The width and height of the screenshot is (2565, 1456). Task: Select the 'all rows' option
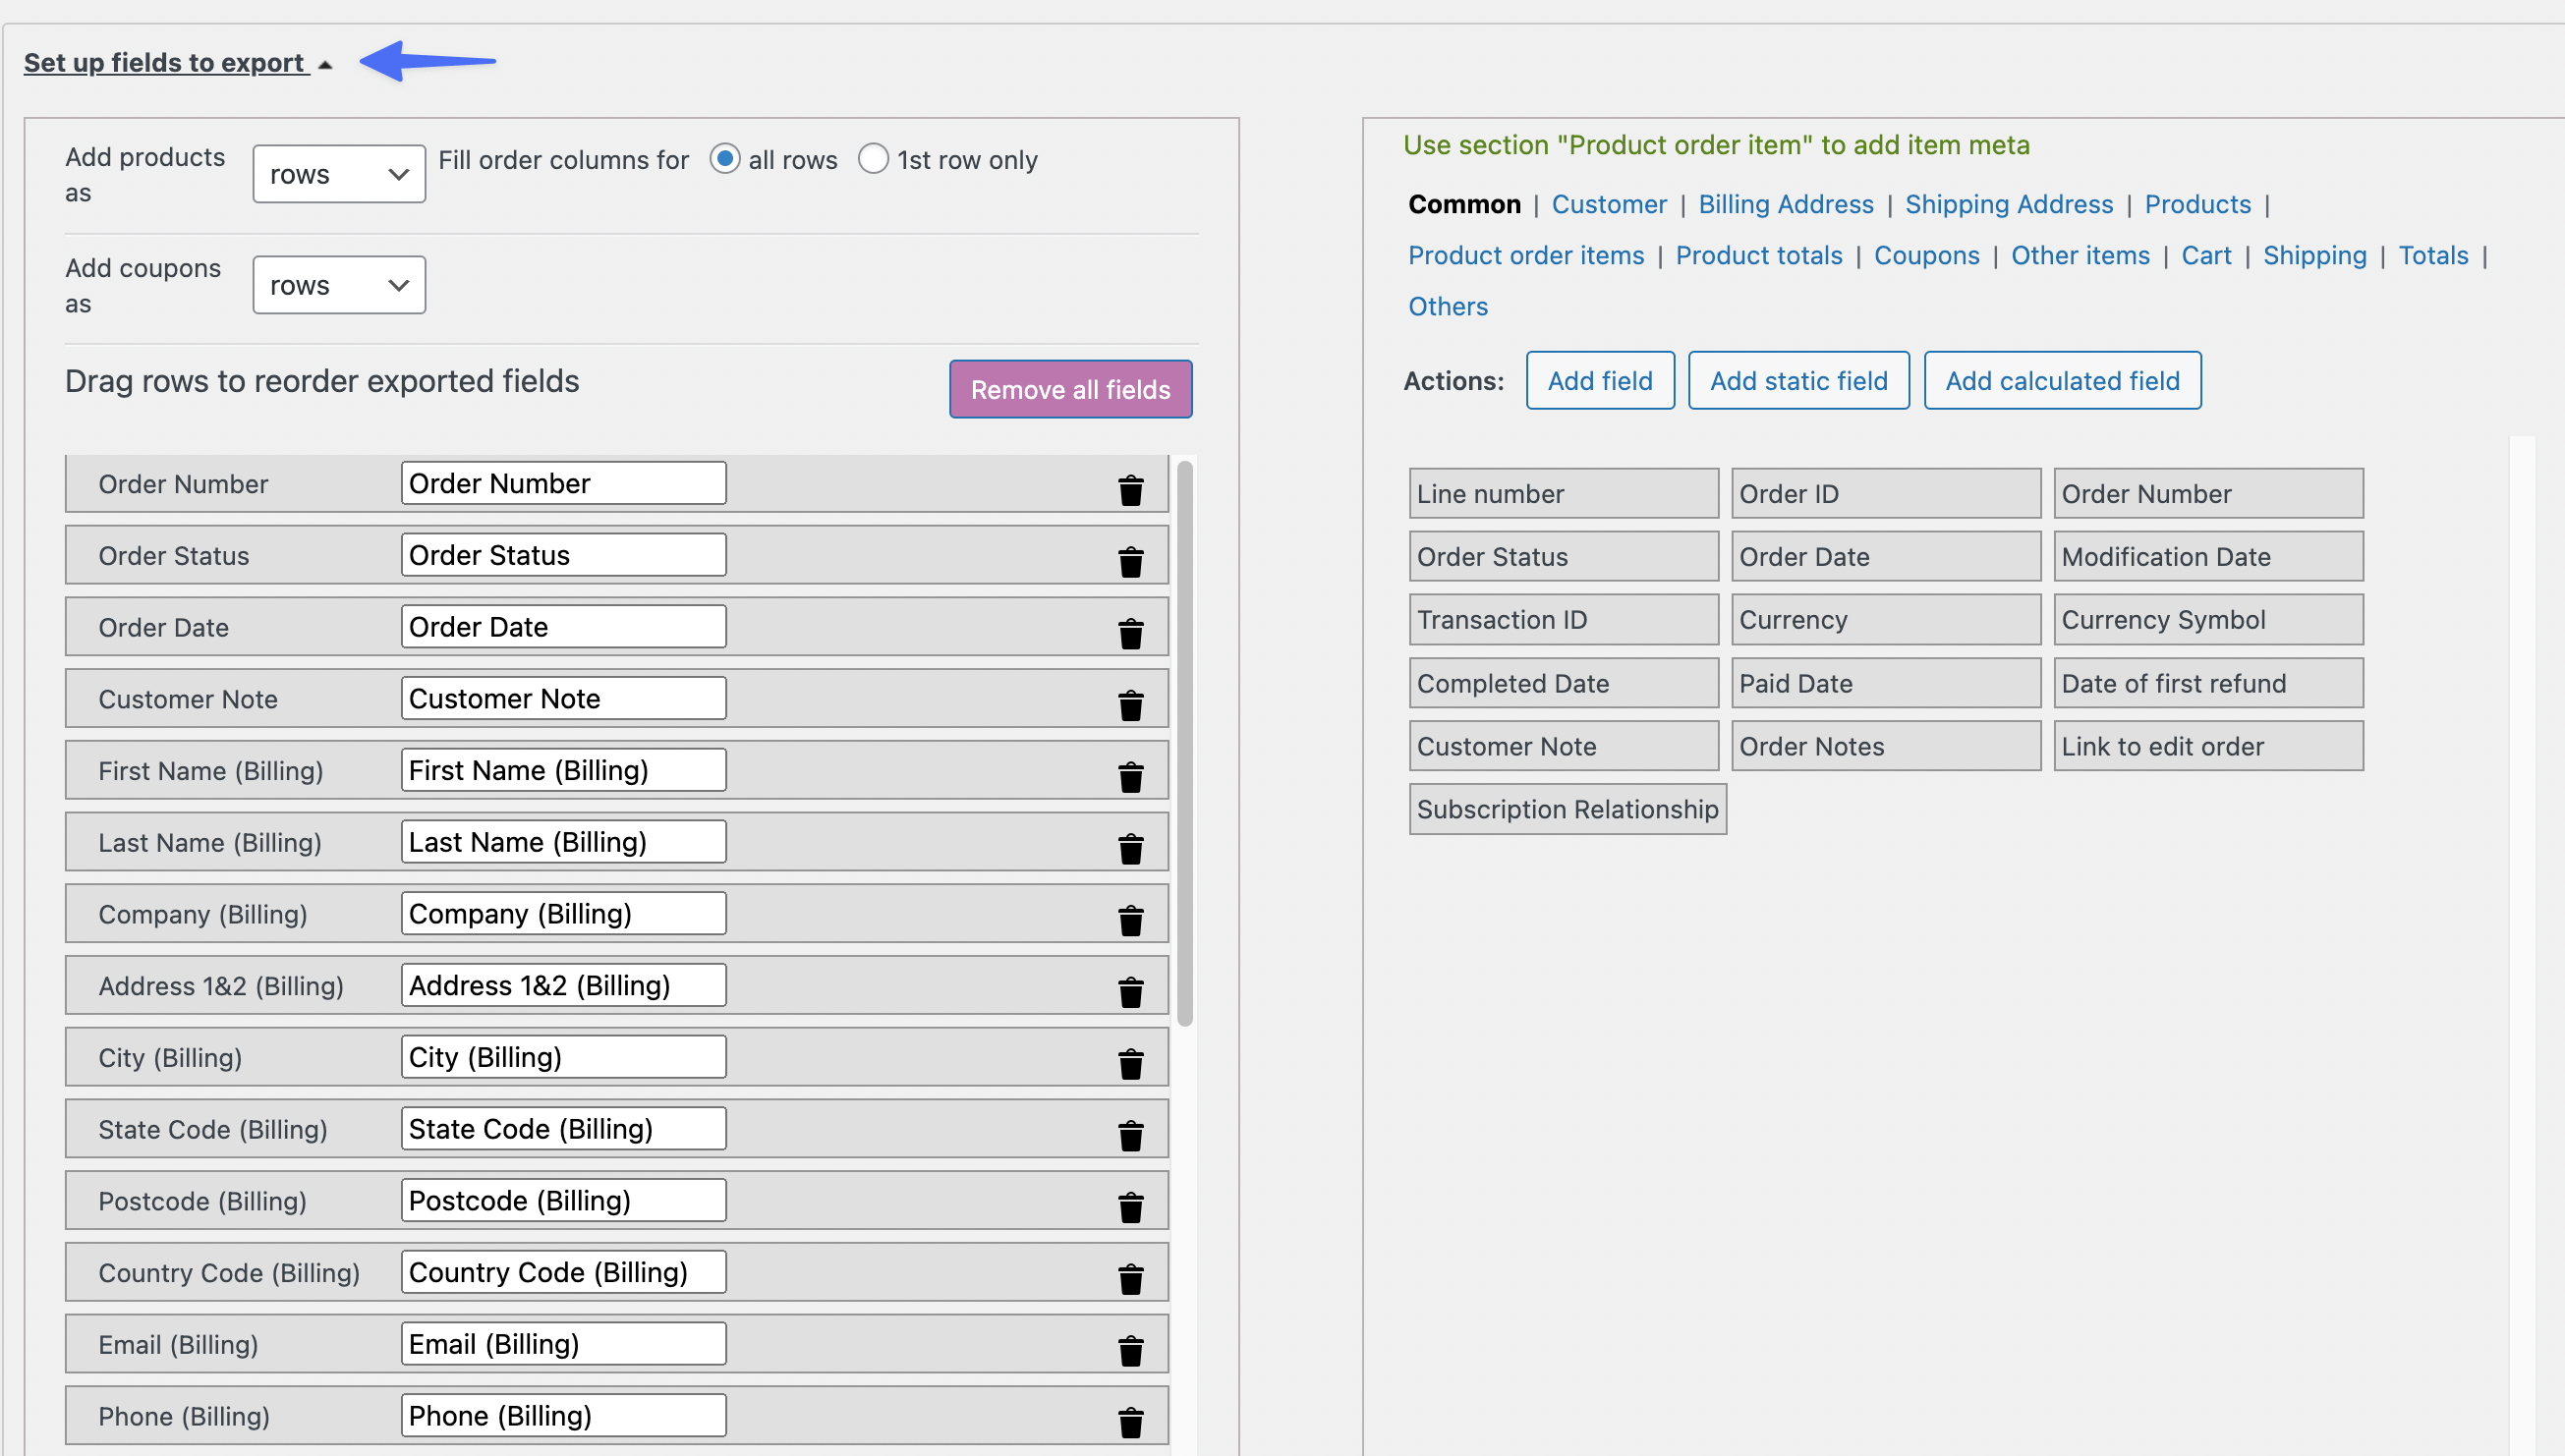(725, 158)
